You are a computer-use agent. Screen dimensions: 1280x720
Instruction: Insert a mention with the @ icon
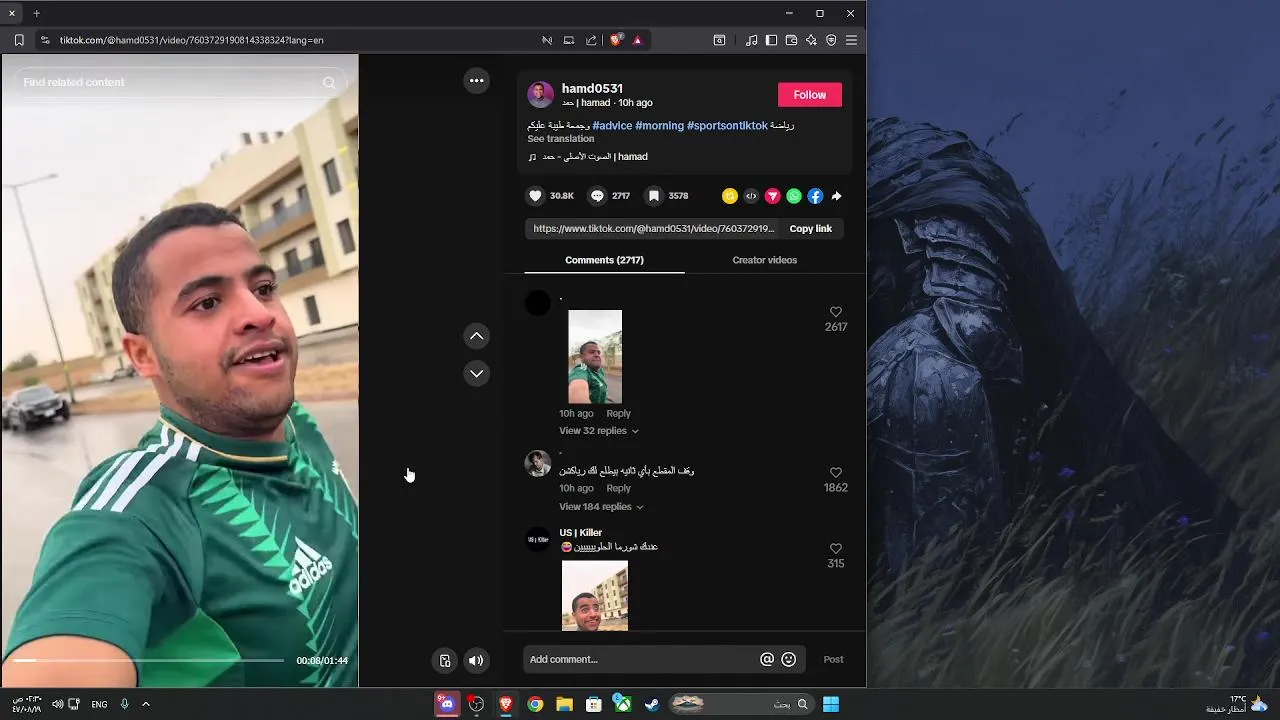click(x=767, y=659)
